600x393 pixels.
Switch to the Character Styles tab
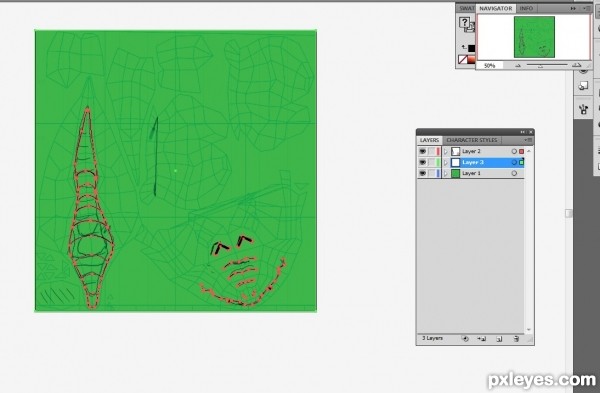click(471, 140)
